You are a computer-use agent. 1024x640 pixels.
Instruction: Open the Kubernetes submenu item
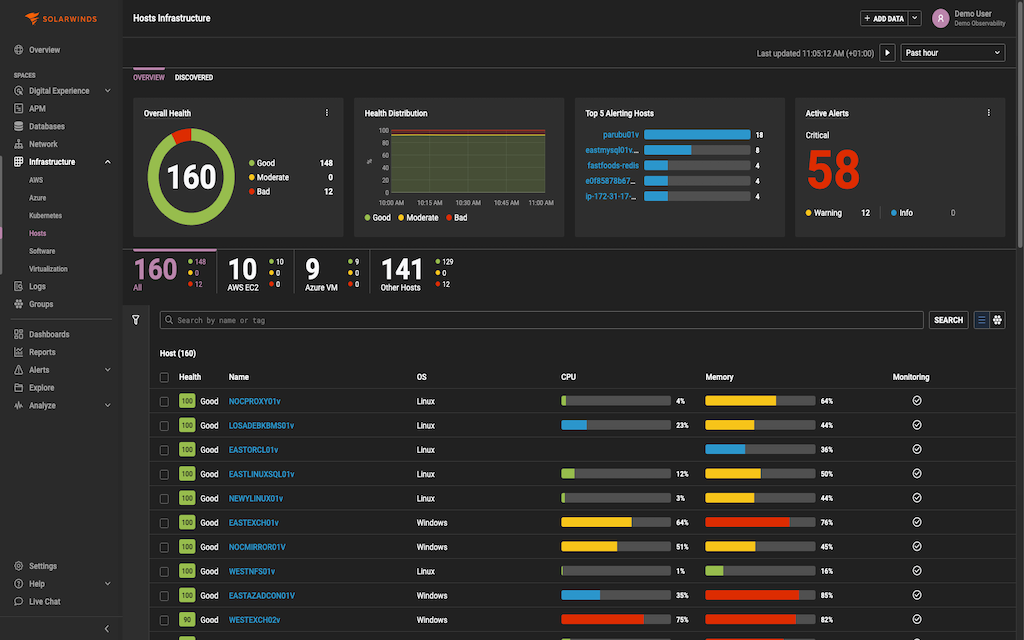(x=46, y=215)
